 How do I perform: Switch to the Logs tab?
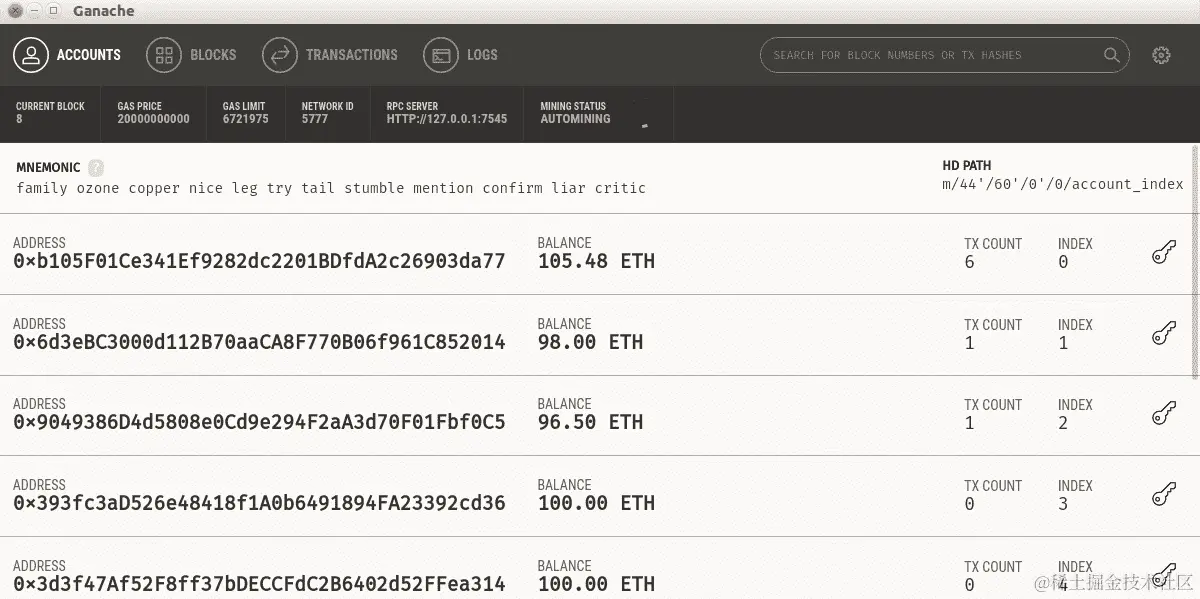[x=461, y=55]
